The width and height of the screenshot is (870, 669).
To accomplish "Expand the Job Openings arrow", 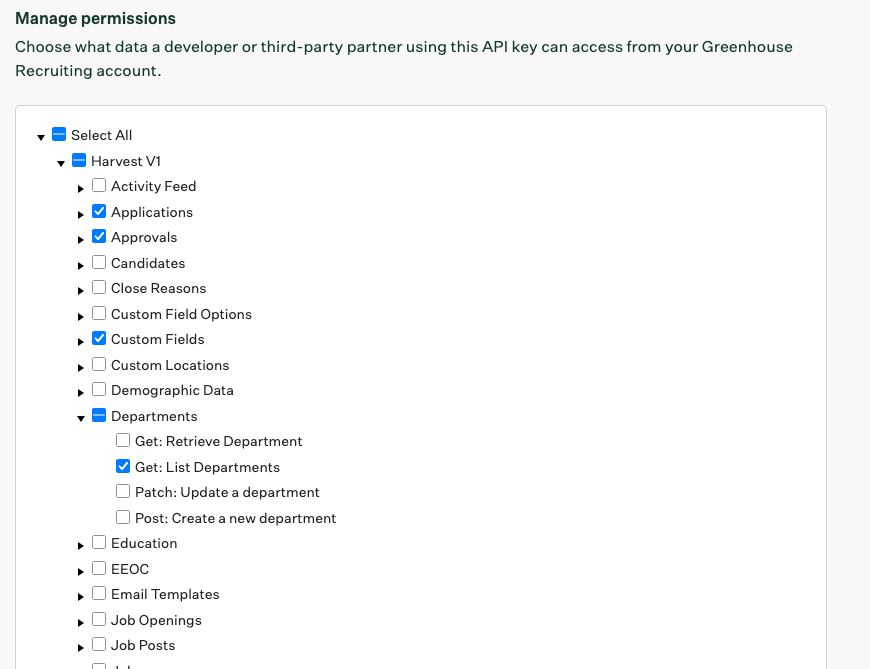I will click(81, 622).
